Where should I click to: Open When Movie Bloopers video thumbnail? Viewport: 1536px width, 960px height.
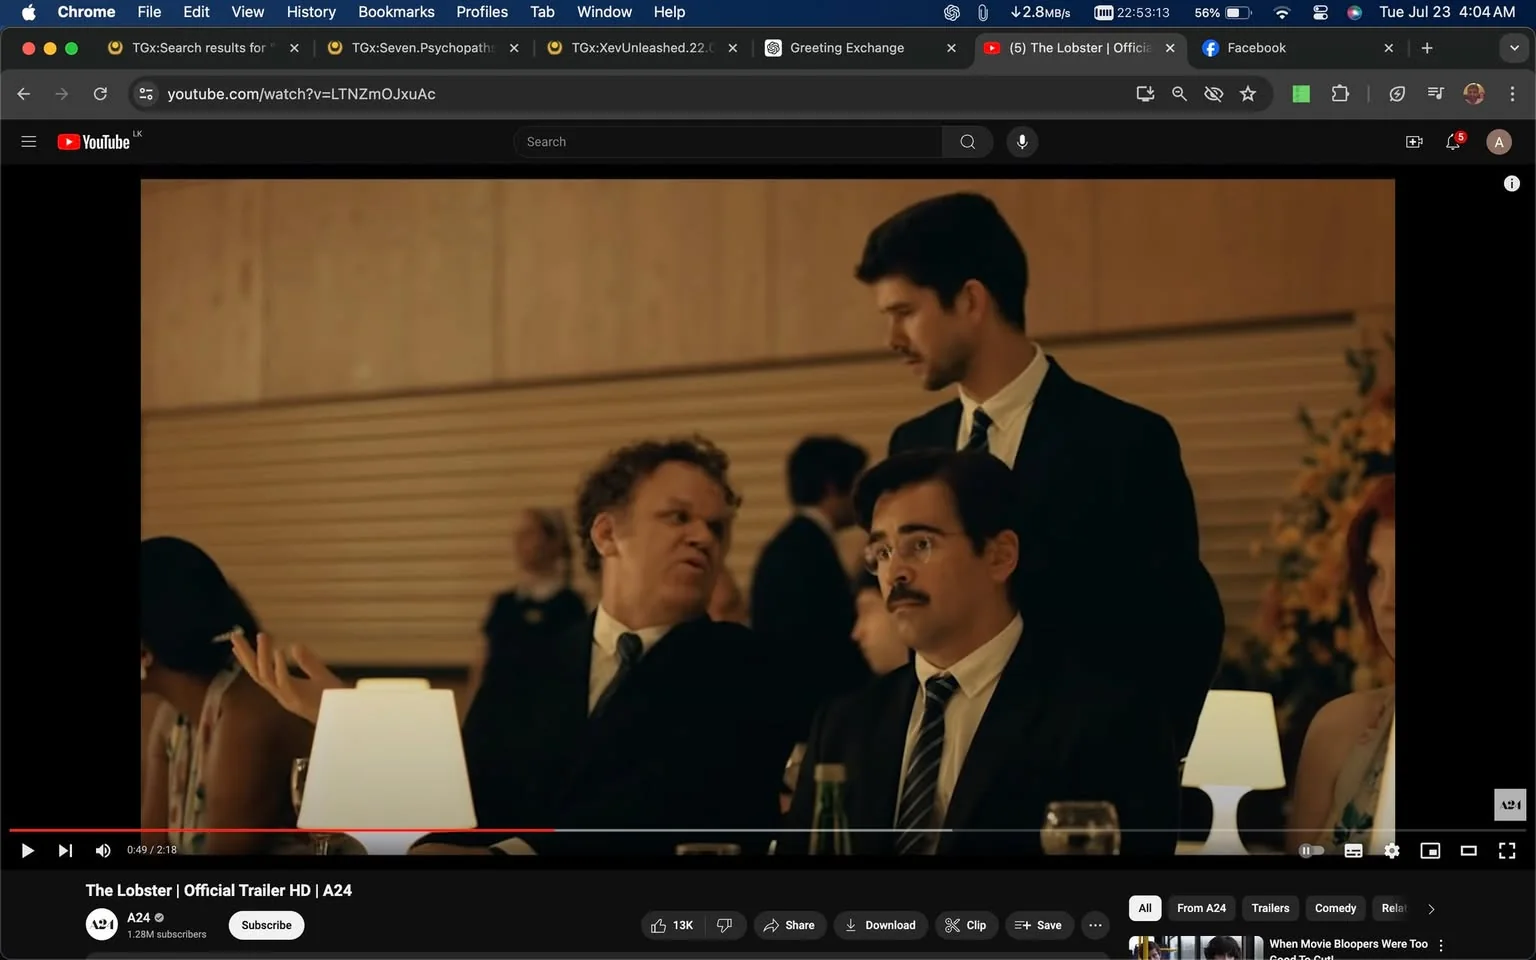point(1196,948)
